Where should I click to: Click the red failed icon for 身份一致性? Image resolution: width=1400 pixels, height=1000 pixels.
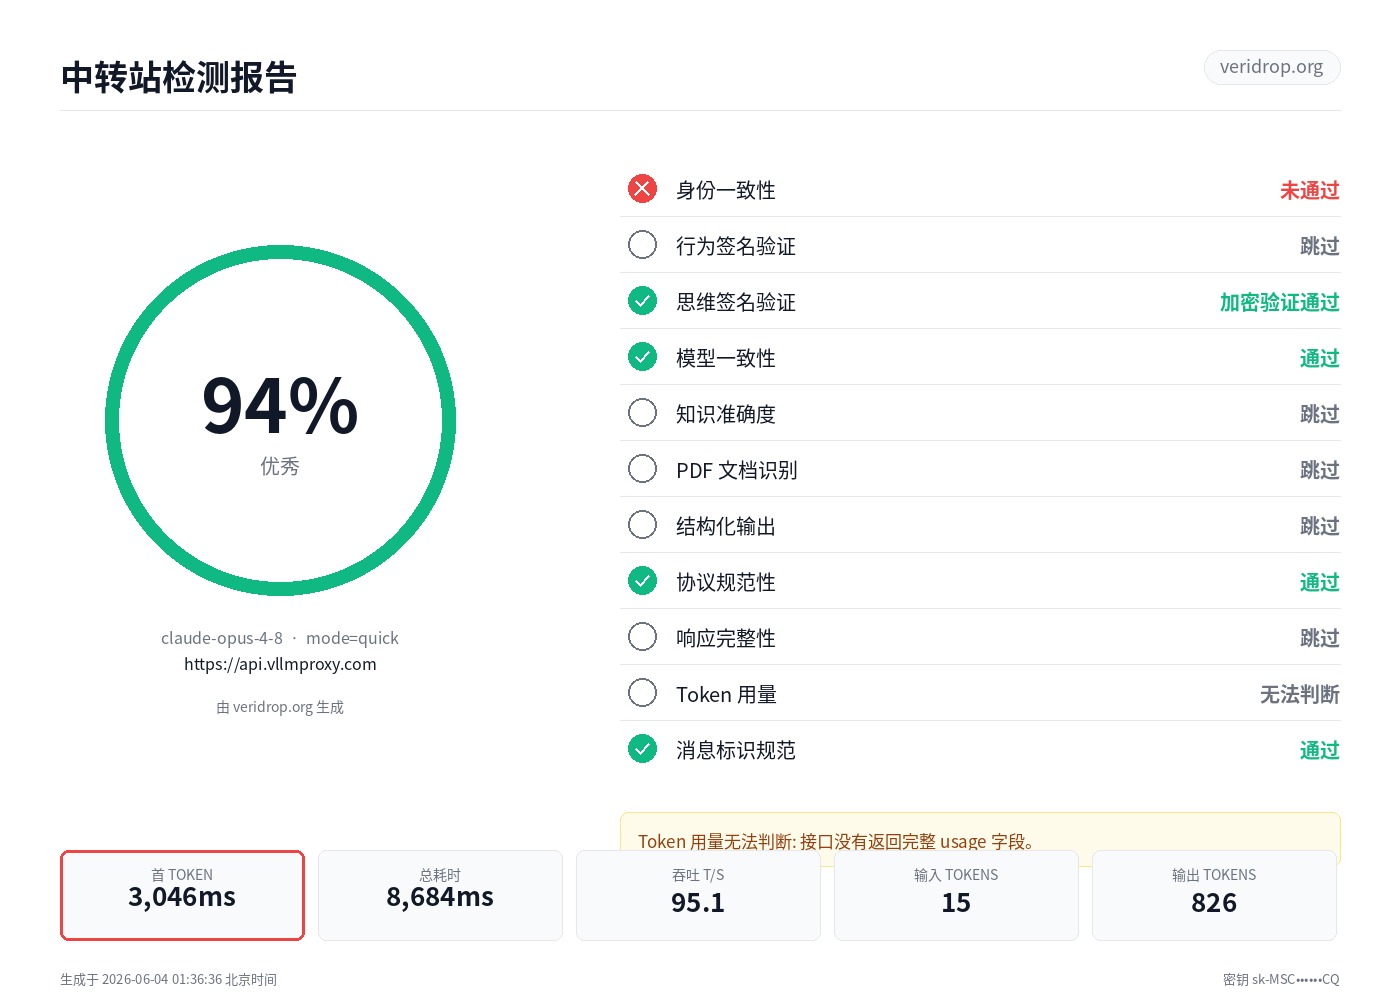pos(642,189)
